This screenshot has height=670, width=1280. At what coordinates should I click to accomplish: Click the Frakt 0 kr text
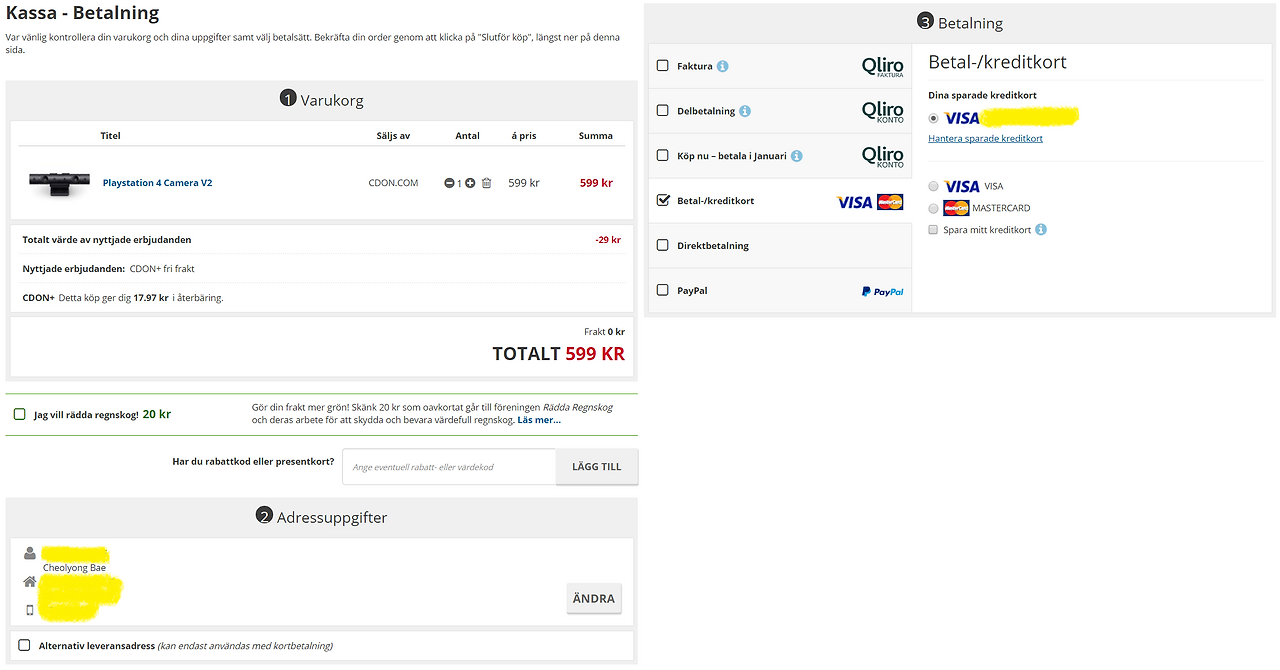[604, 332]
